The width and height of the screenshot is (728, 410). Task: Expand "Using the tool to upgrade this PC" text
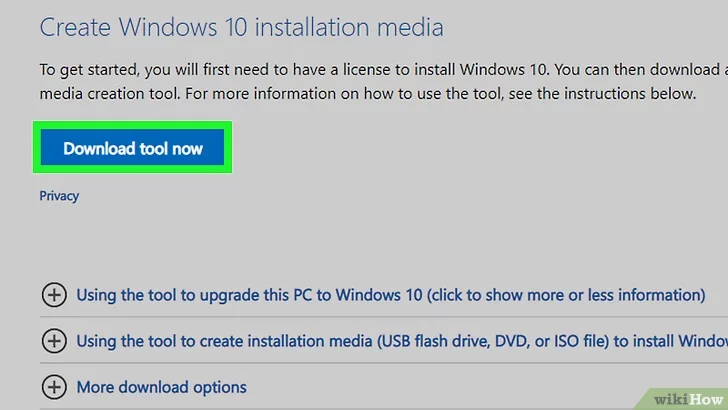pos(250,295)
